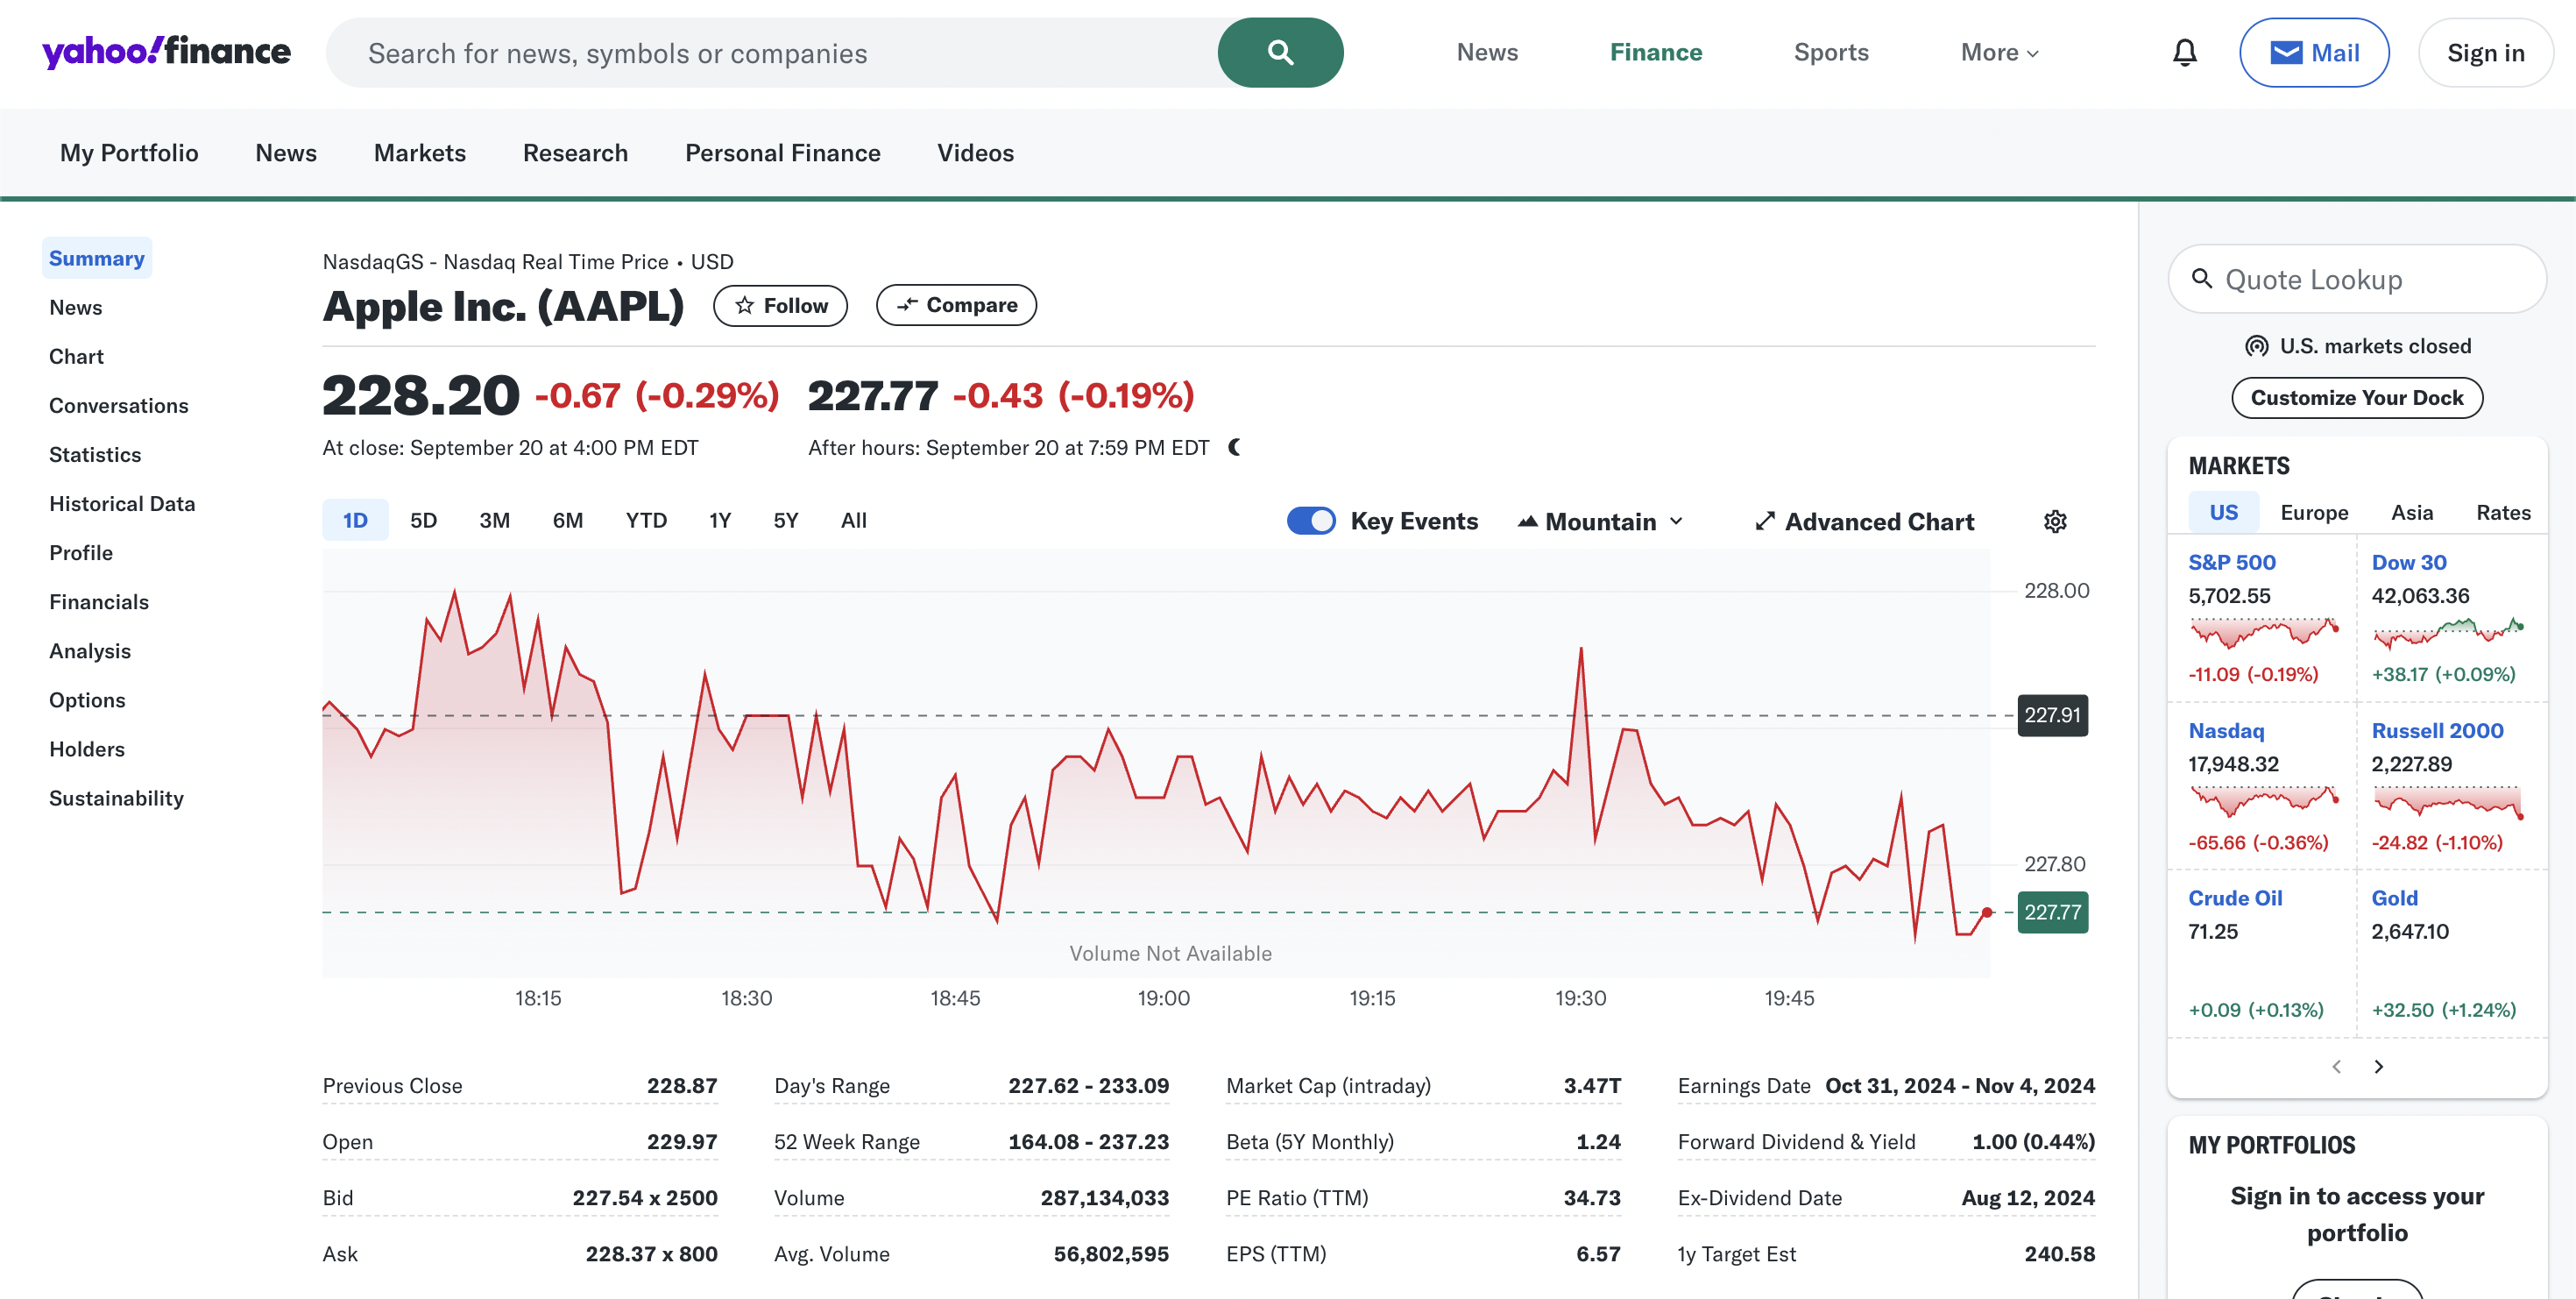Click the Financials sidebar link
The image size is (2576, 1299).
click(x=97, y=601)
